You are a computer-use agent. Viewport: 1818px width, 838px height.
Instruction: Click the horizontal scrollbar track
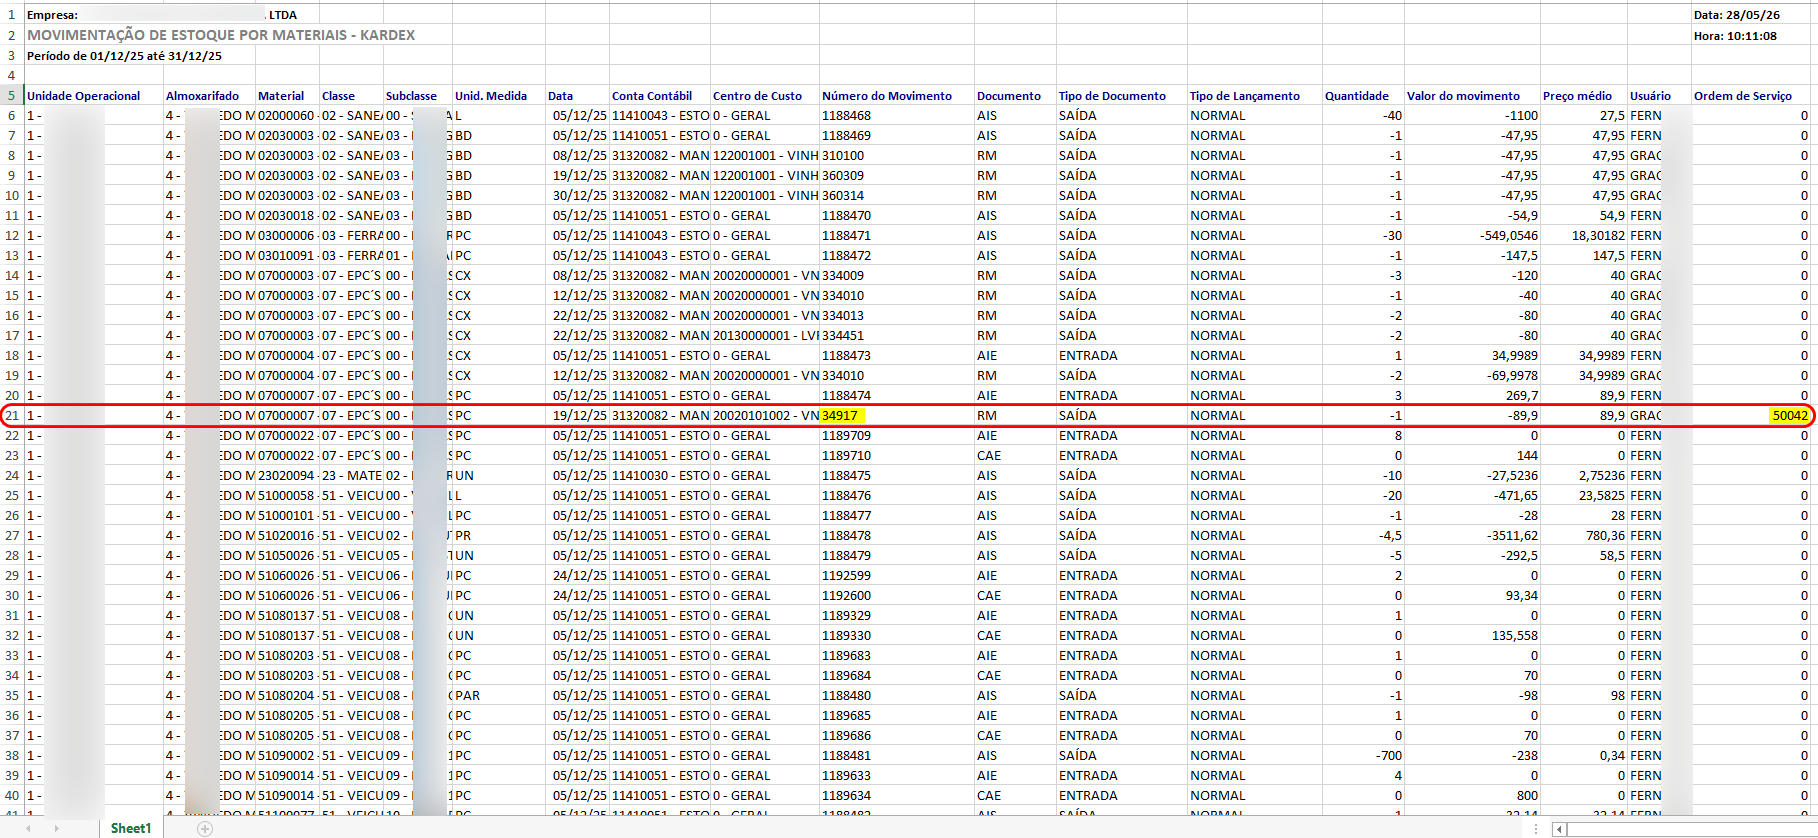pyautogui.click(x=1690, y=829)
